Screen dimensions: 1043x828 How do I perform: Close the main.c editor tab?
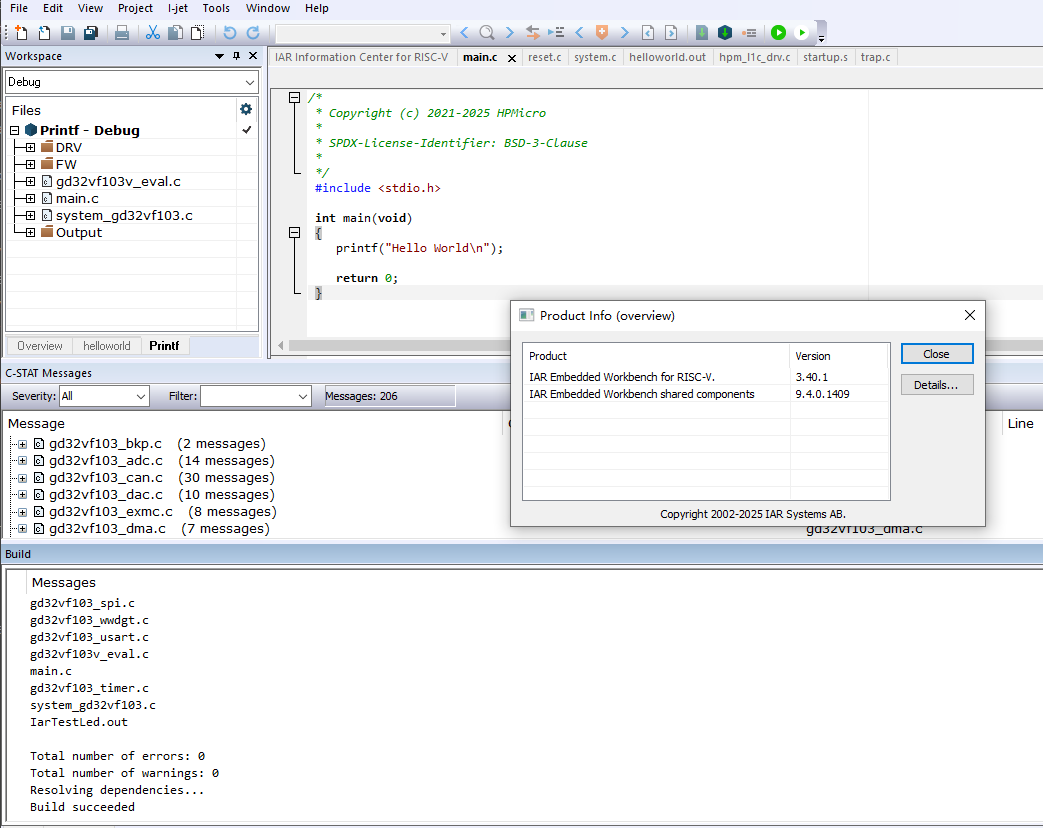(512, 59)
